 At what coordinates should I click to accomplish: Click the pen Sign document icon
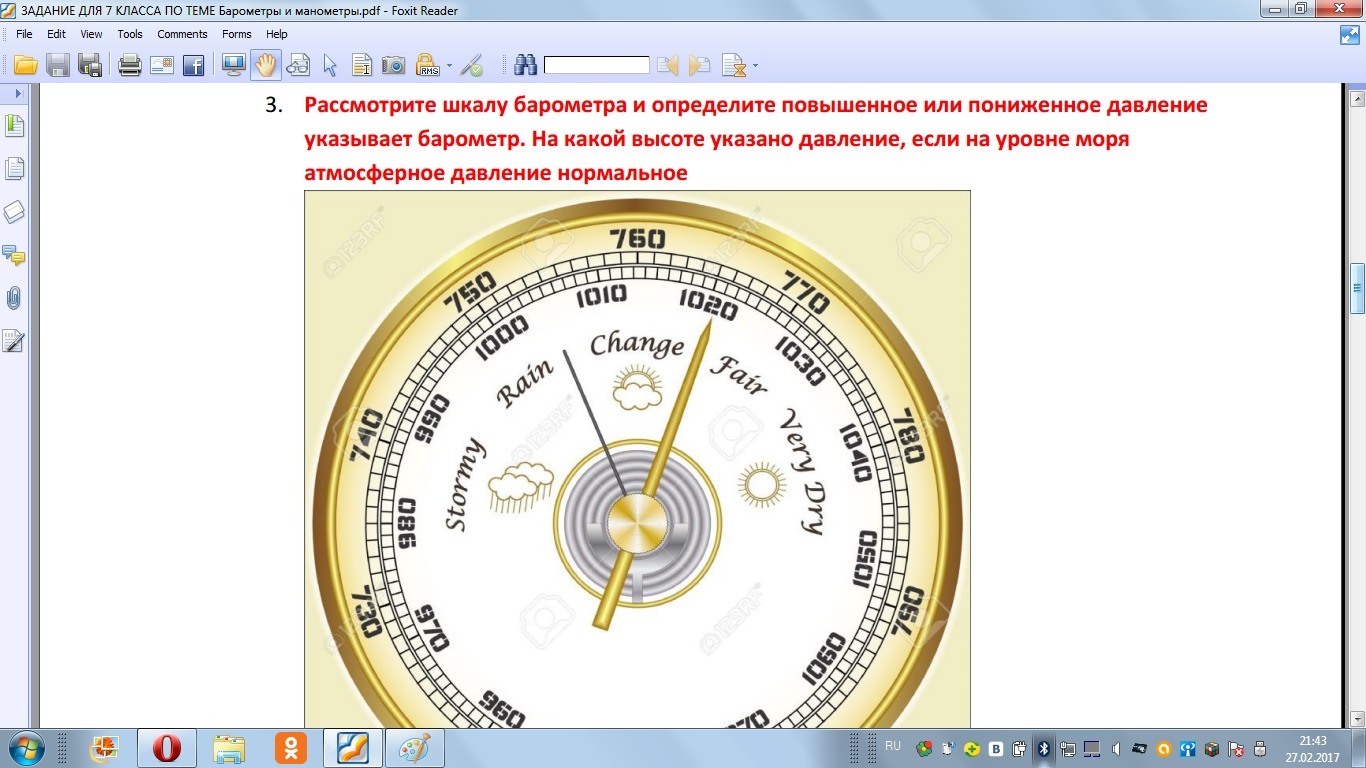pos(471,66)
